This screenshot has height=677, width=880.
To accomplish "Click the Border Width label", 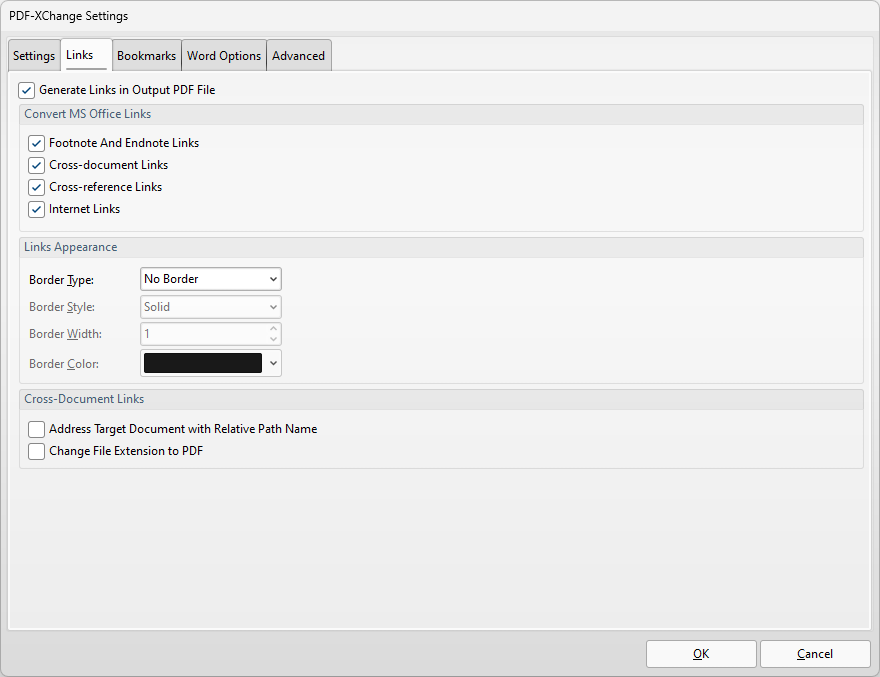I will pyautogui.click(x=65, y=334).
